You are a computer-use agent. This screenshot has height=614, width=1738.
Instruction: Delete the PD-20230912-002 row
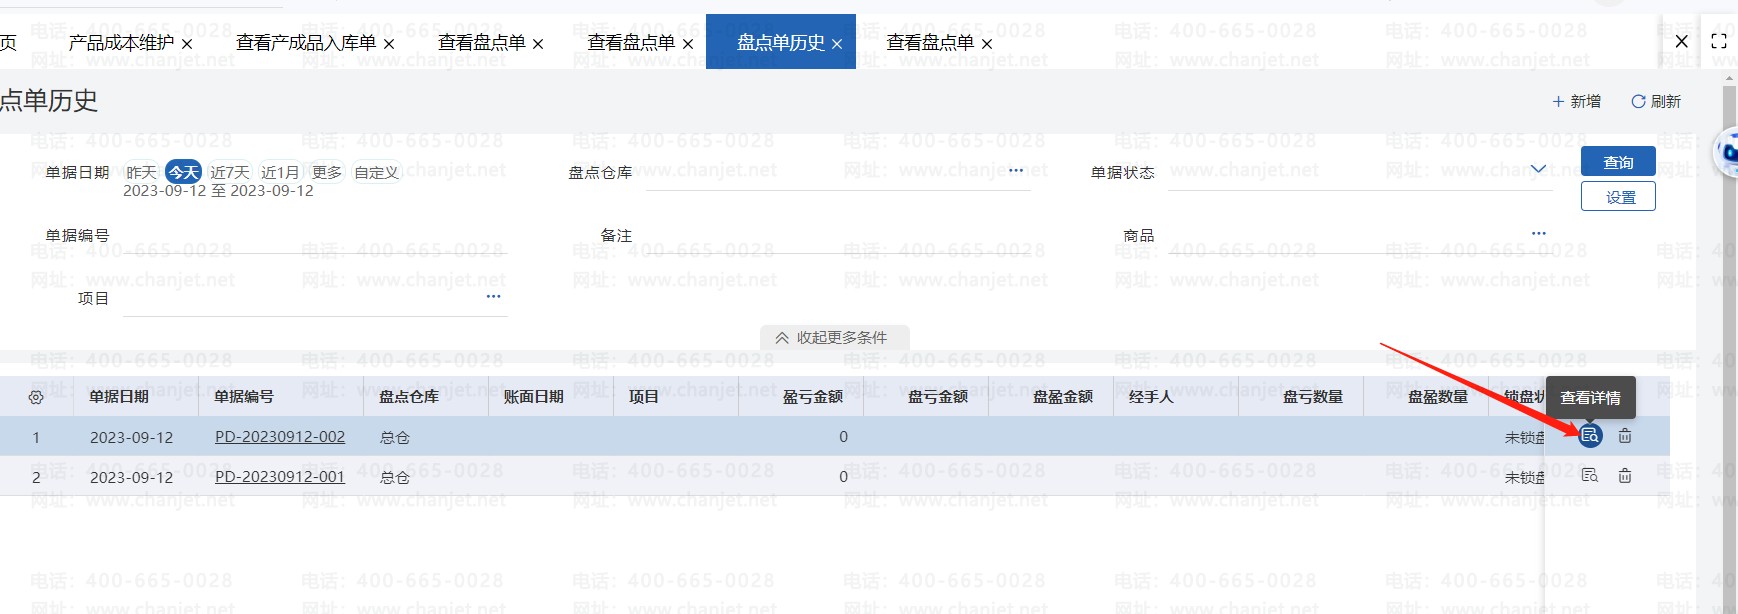pos(1625,436)
